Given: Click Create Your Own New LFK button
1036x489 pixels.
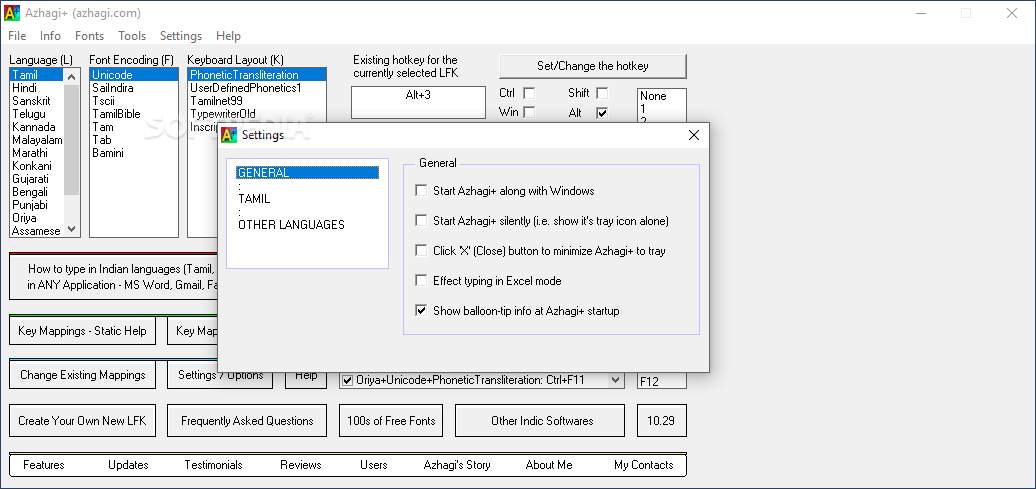Looking at the screenshot, I should click(x=83, y=420).
